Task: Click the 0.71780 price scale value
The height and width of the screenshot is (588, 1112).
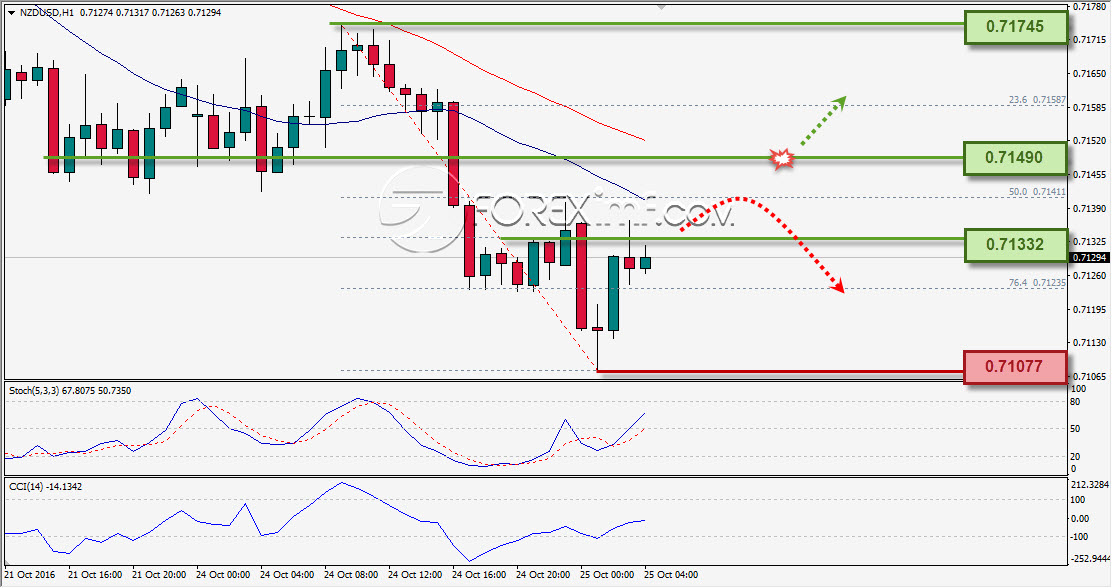Action: (x=1090, y=6)
